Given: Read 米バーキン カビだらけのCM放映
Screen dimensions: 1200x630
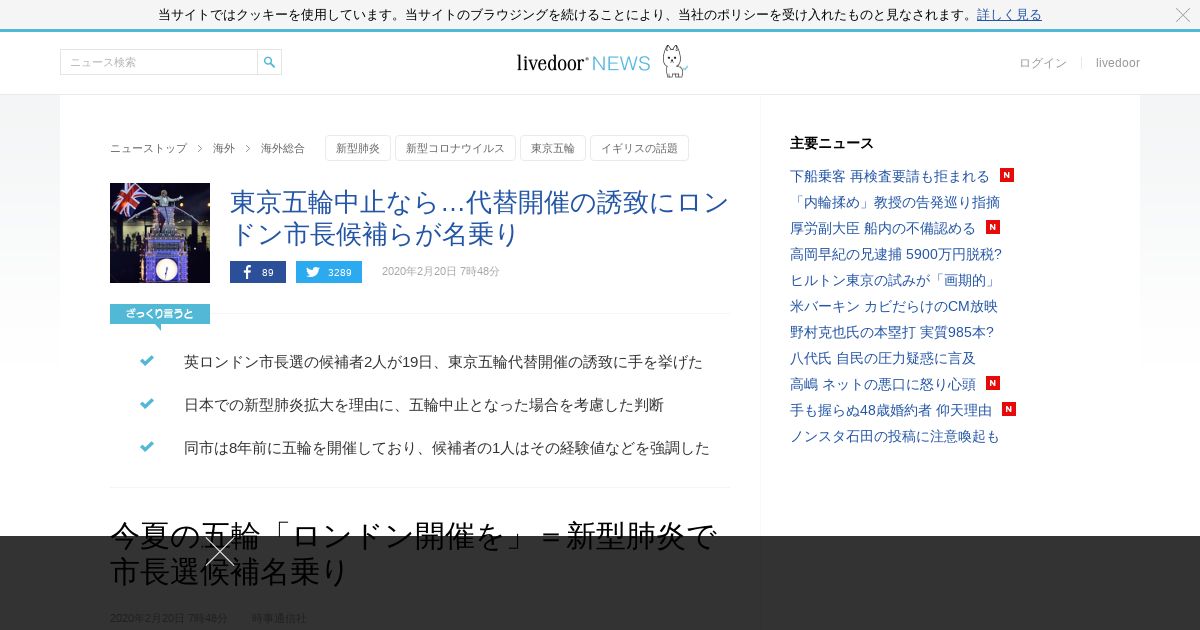Looking at the screenshot, I should coord(894,306).
